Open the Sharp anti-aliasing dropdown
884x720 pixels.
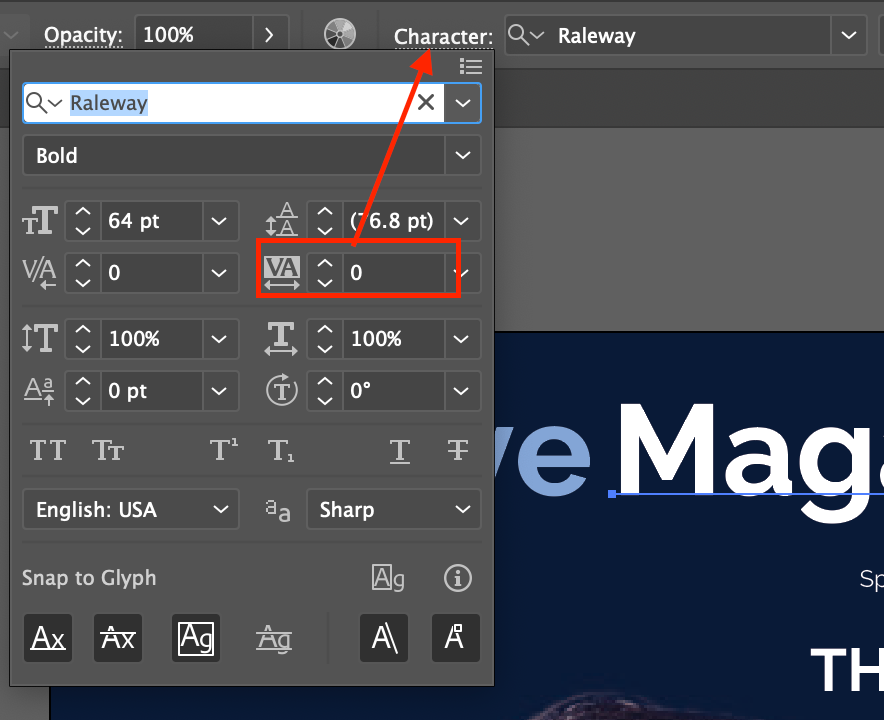click(x=394, y=510)
